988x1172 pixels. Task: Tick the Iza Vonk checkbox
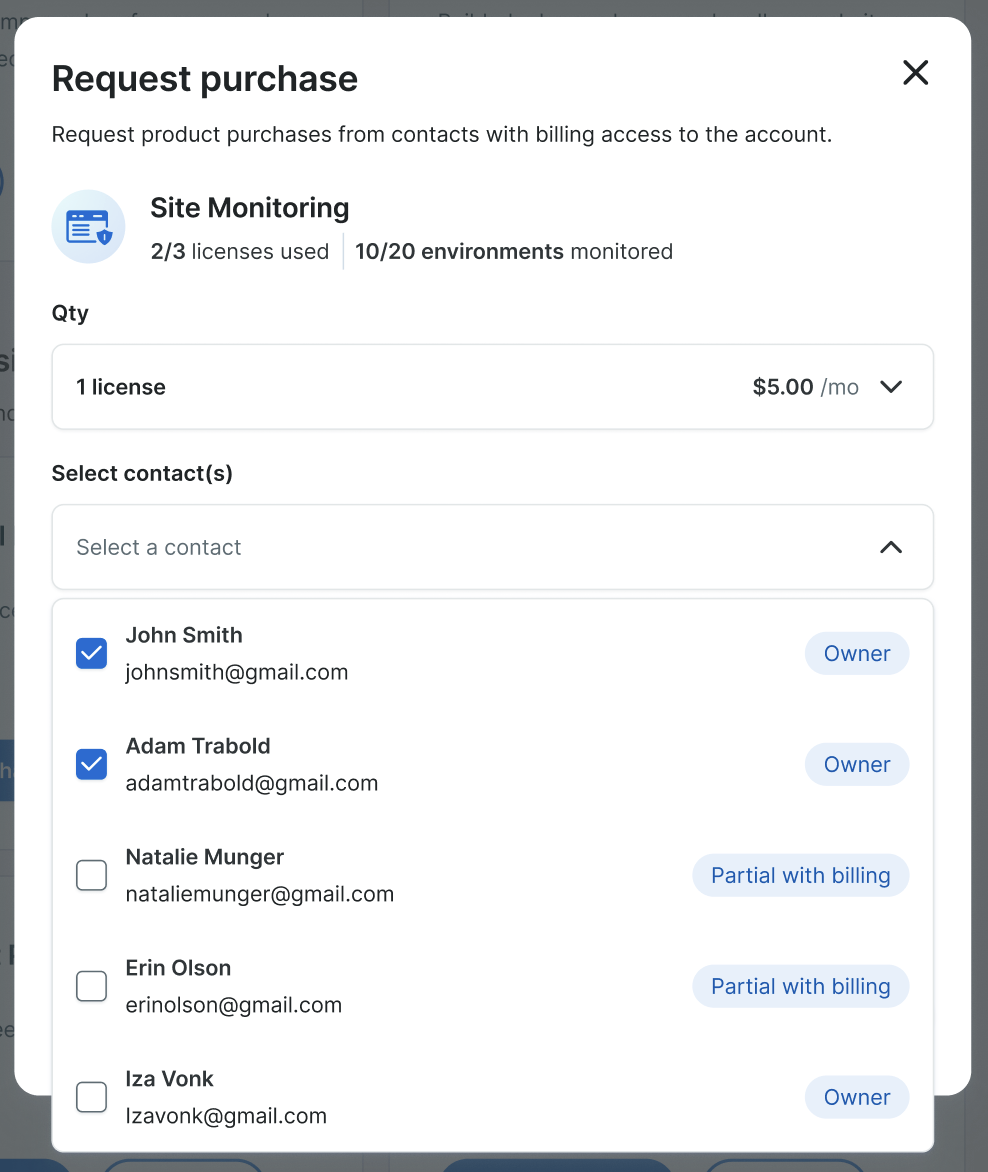point(92,1097)
